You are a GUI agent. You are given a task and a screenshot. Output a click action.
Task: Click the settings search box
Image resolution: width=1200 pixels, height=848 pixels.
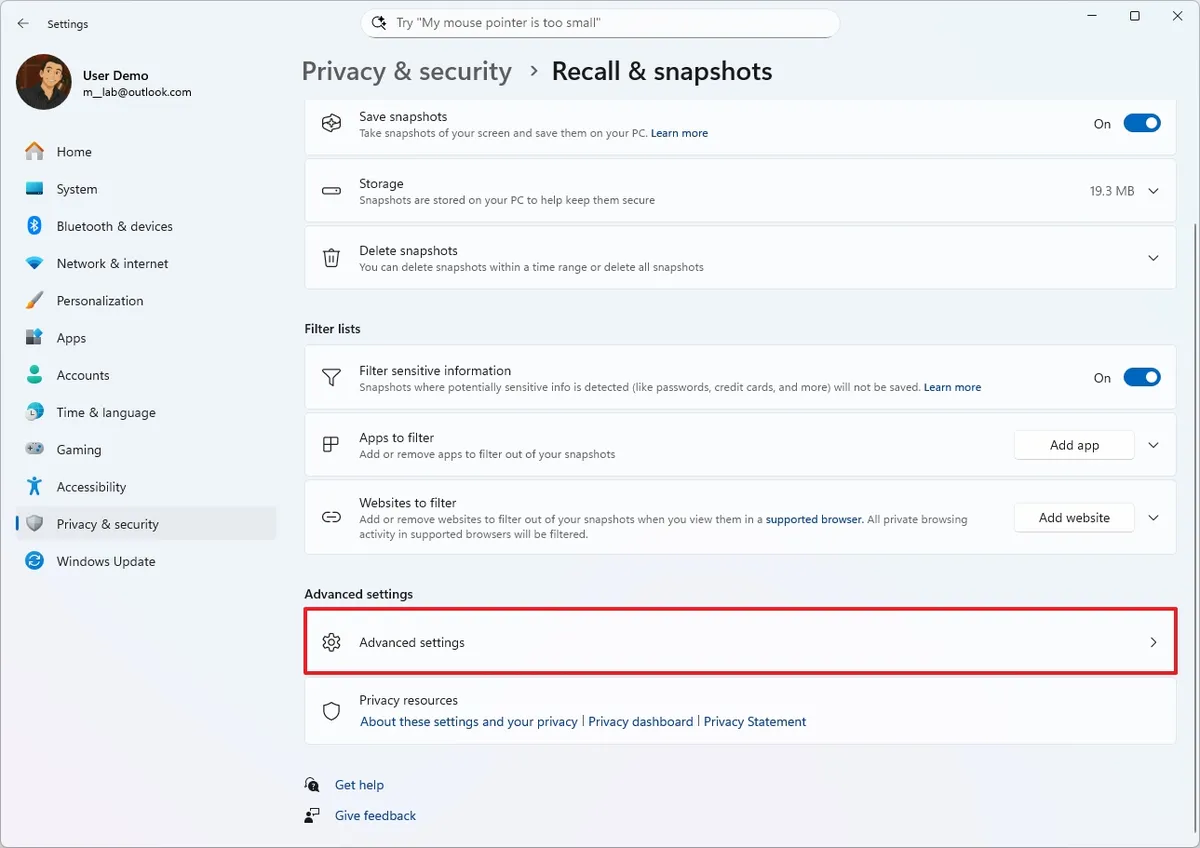pos(600,22)
